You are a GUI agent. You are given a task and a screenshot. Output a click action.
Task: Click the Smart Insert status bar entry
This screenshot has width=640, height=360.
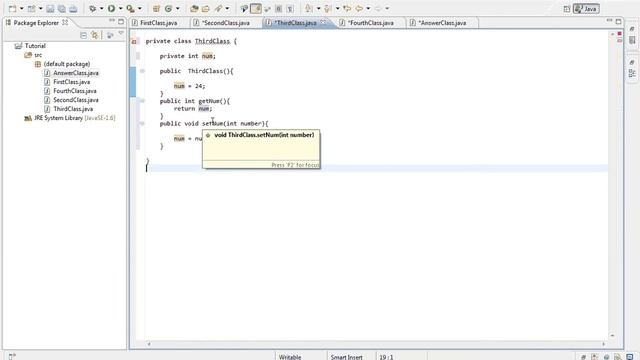point(346,357)
